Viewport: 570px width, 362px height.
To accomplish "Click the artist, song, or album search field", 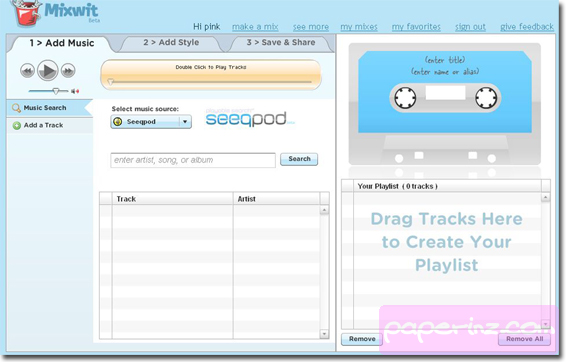I will pyautogui.click(x=193, y=160).
